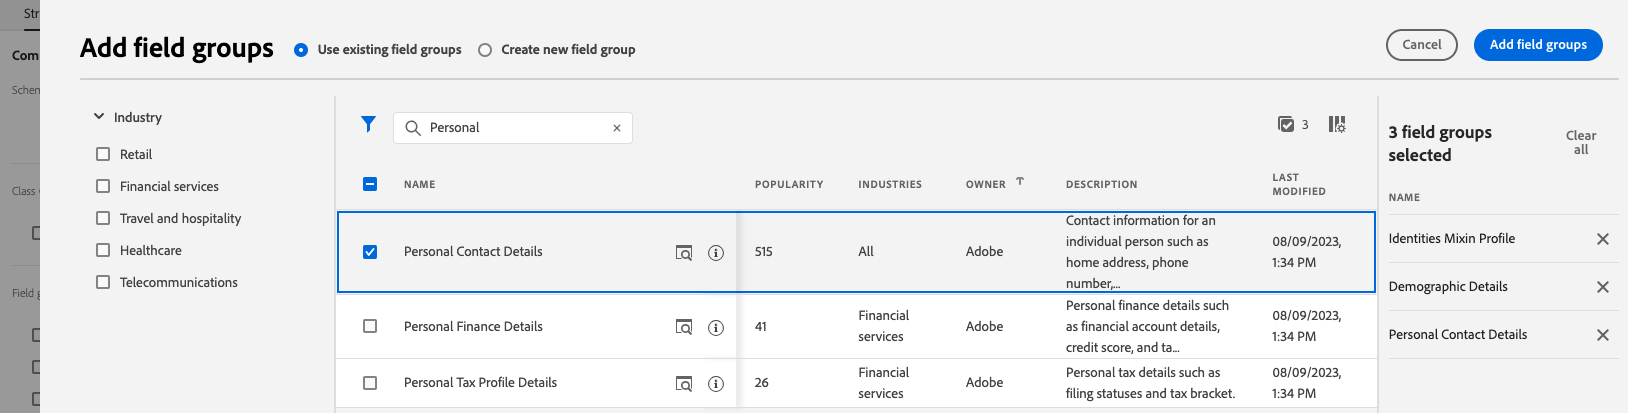Open the filter funnel icon

tap(368, 124)
